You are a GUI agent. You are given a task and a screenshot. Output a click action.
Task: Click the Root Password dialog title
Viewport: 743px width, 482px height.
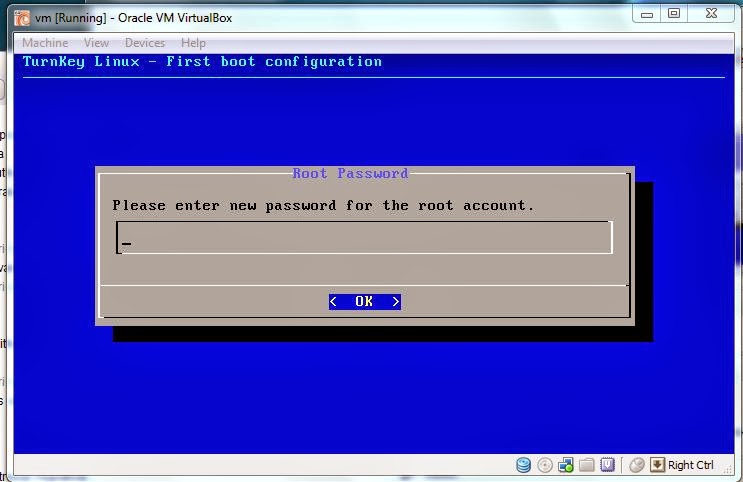[350, 173]
